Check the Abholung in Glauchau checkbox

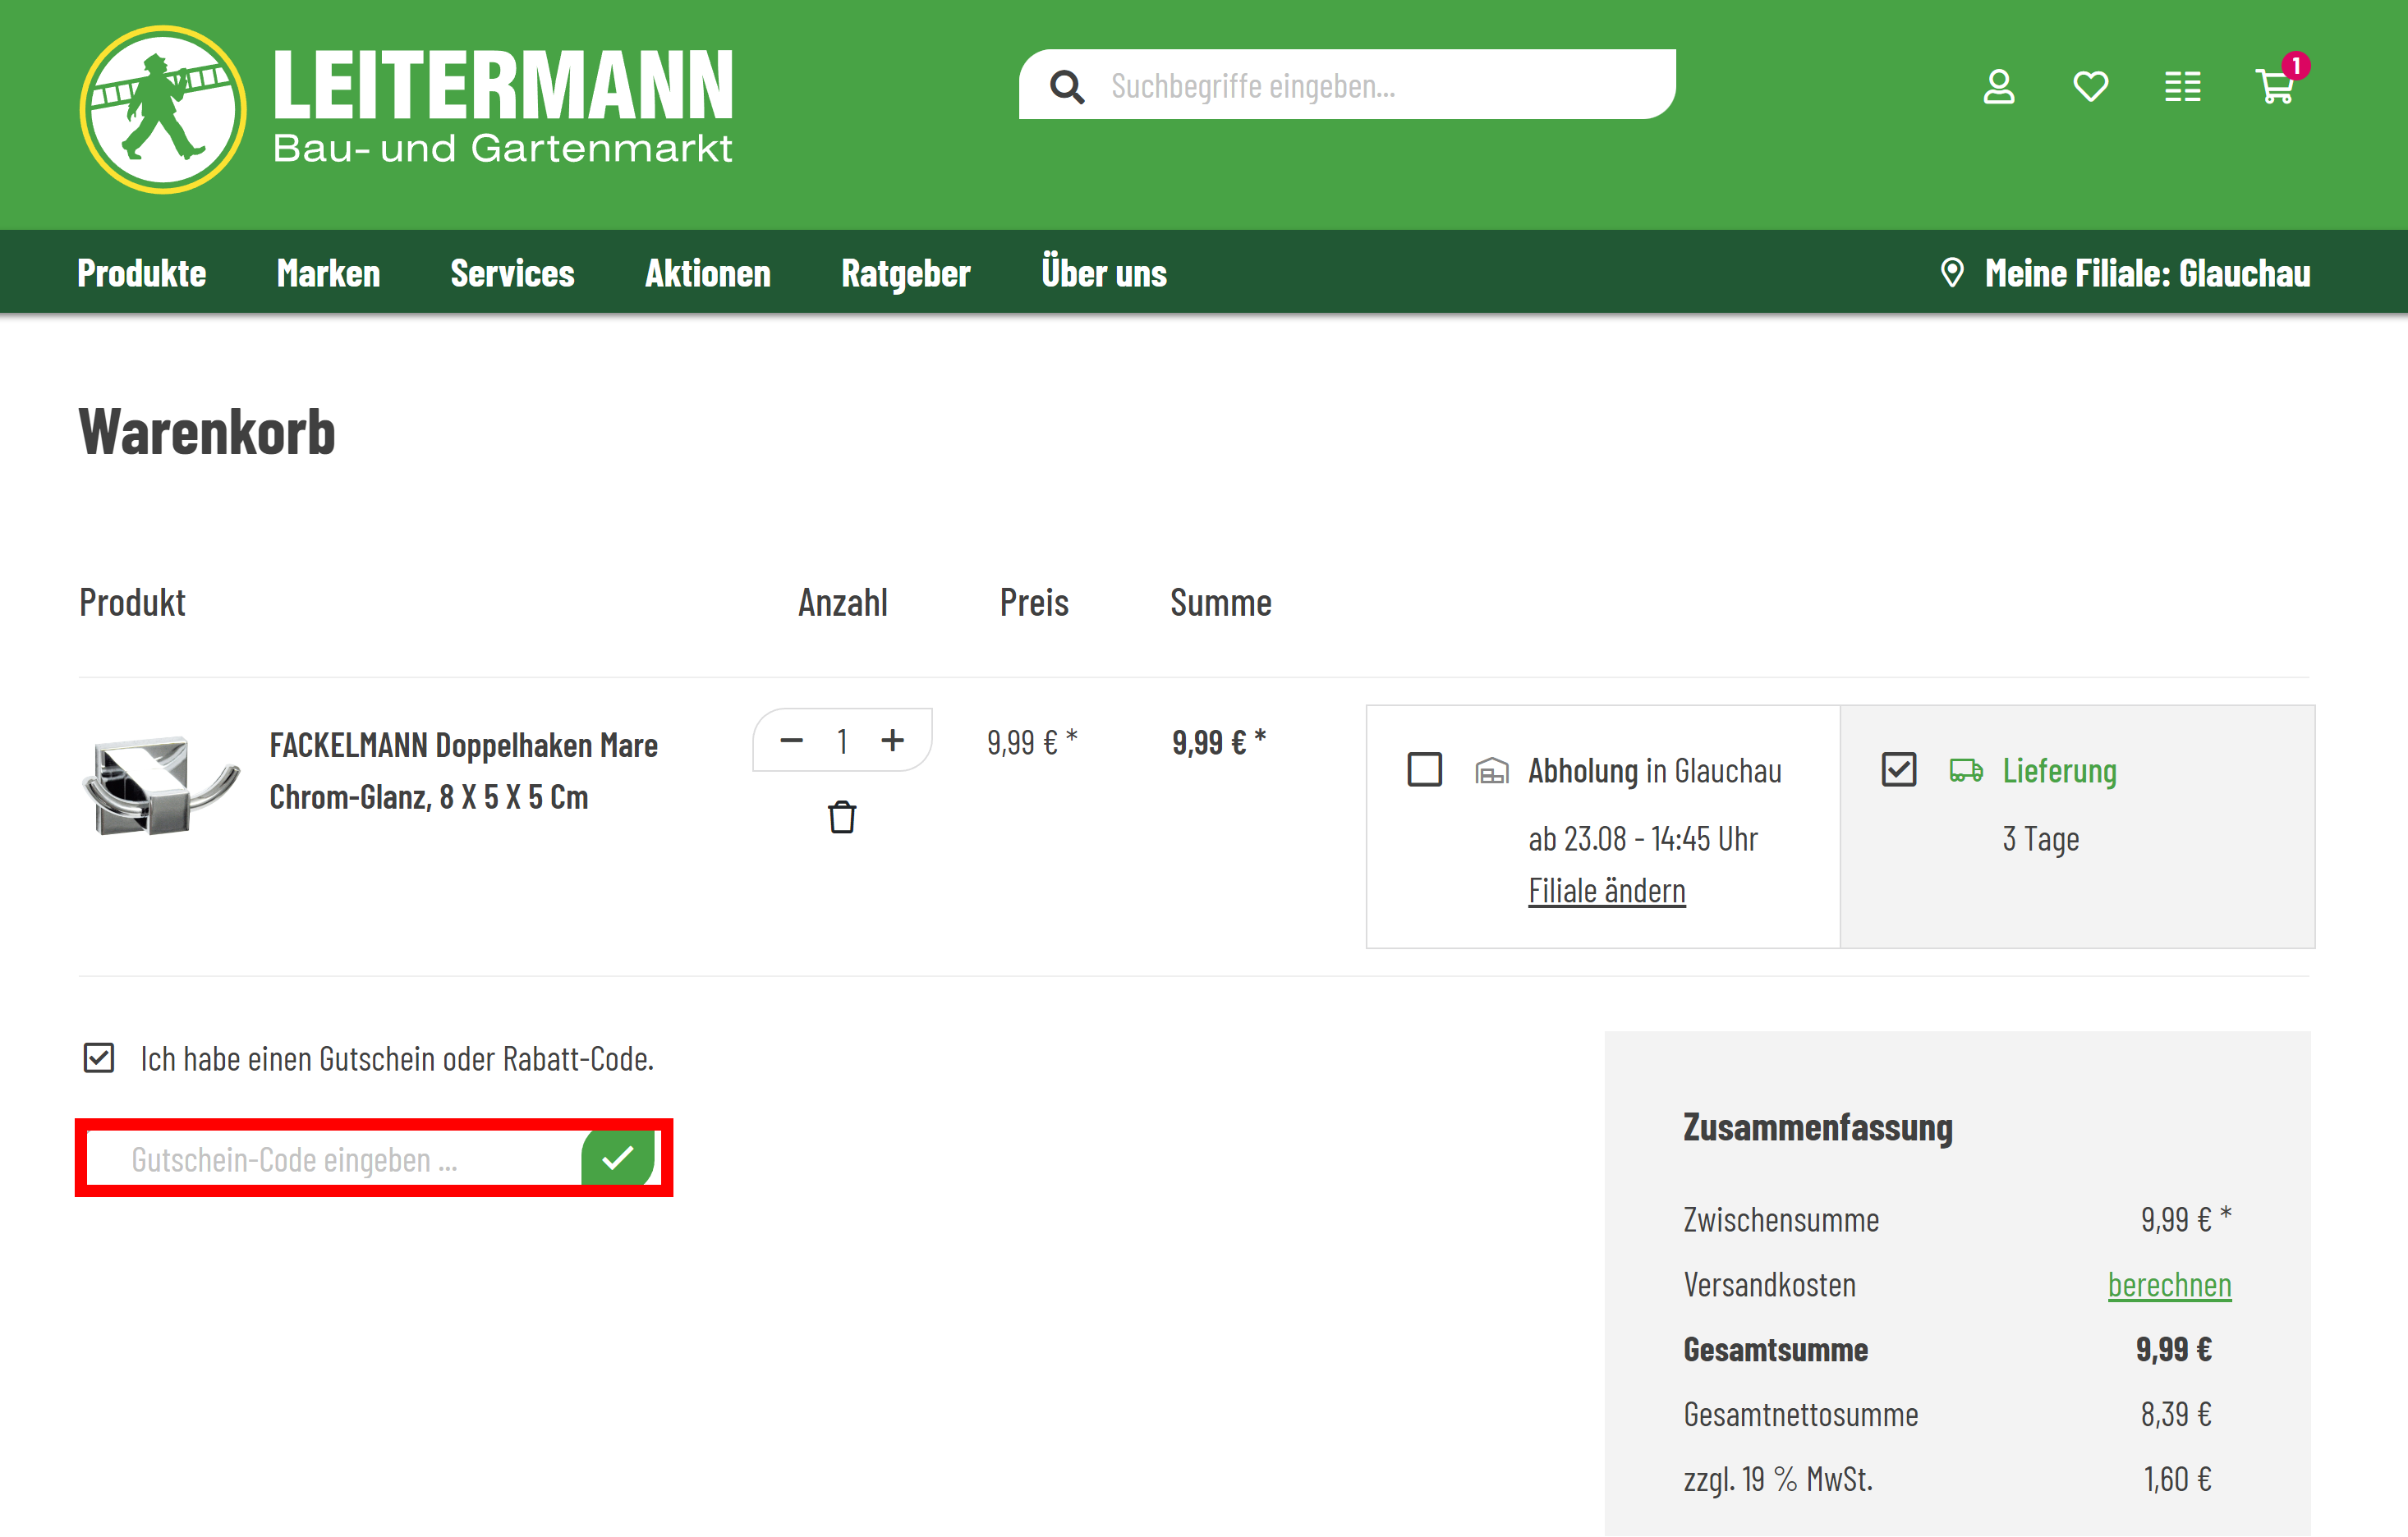(1424, 770)
